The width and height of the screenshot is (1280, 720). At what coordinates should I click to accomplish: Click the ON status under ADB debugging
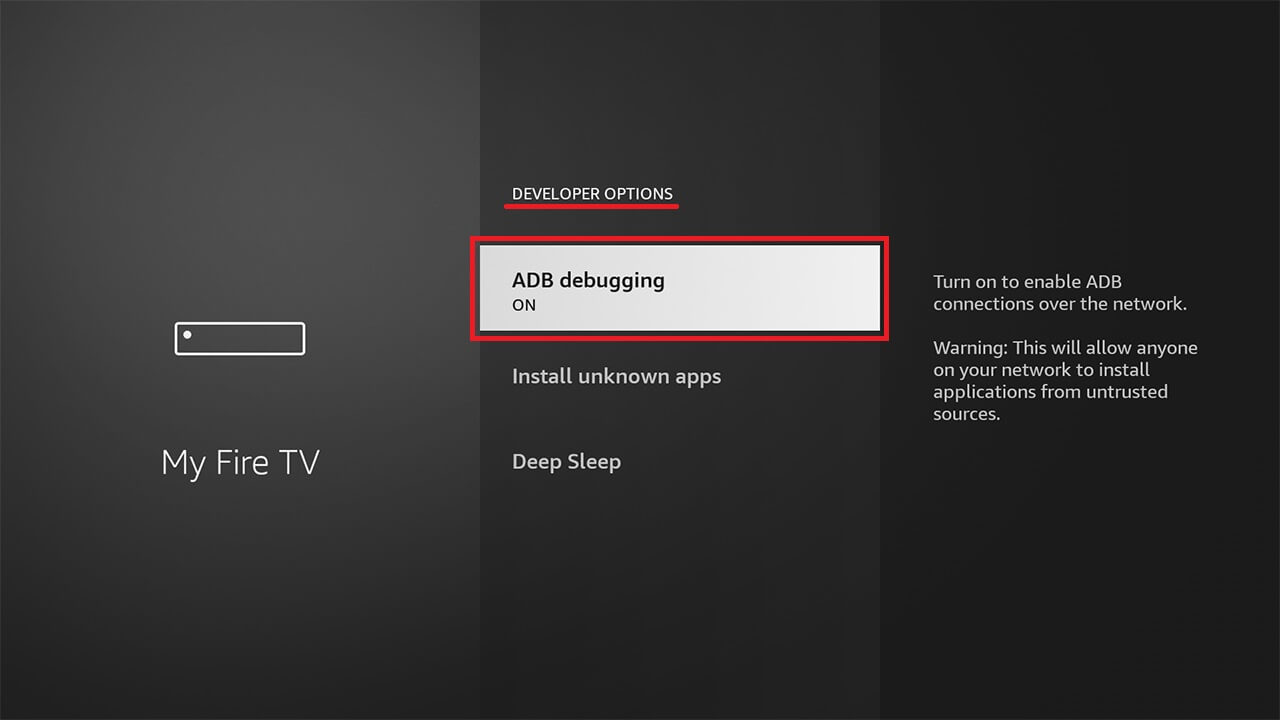tap(524, 306)
